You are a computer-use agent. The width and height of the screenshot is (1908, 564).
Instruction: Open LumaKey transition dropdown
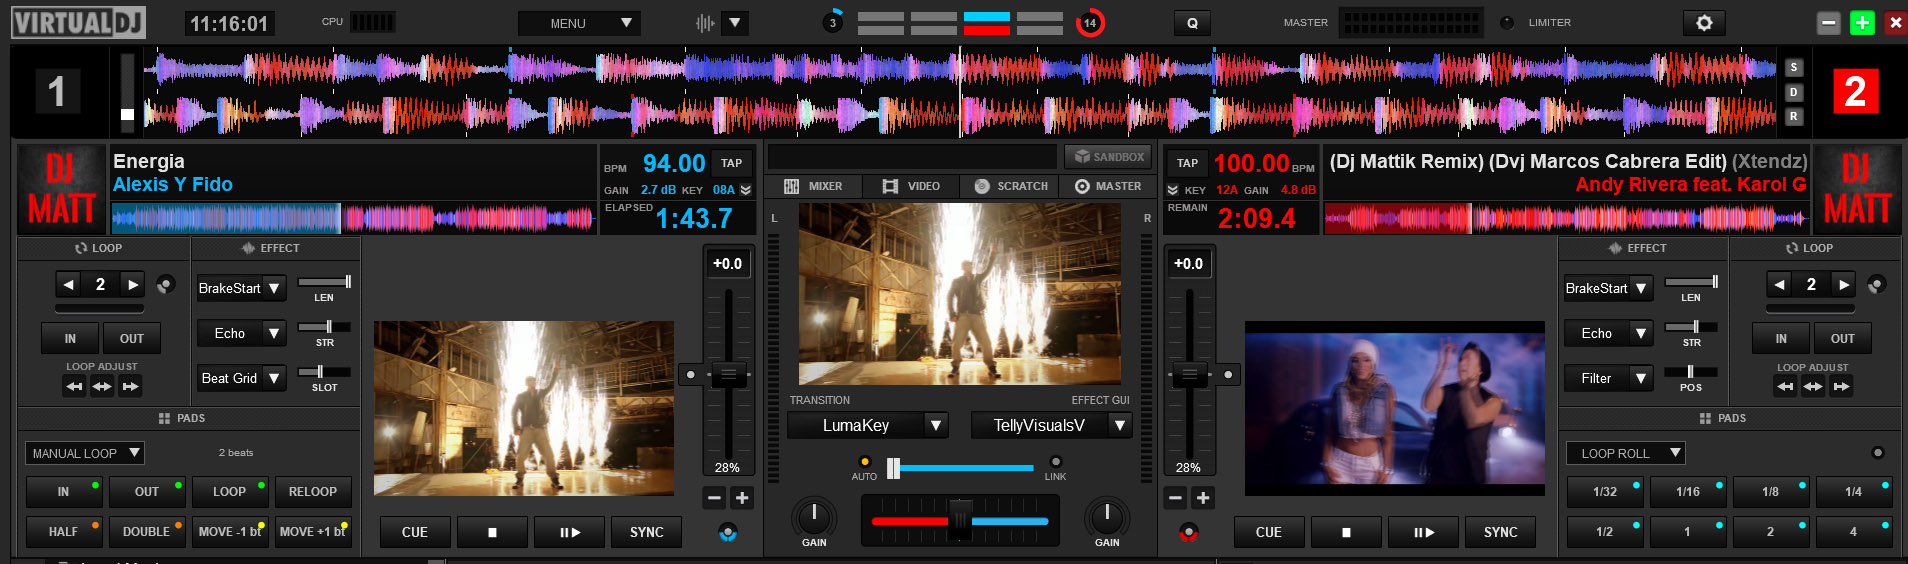868,425
